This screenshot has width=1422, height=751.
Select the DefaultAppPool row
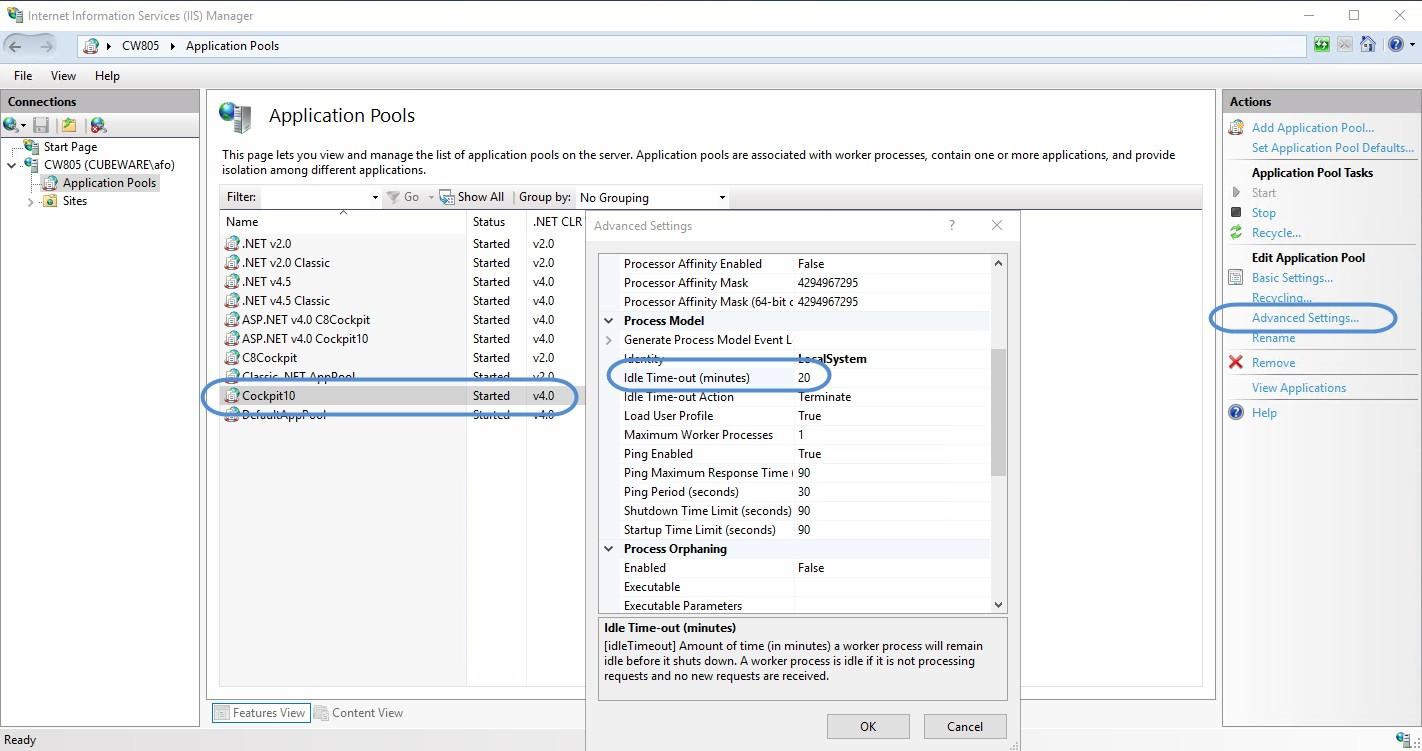[x=400, y=415]
